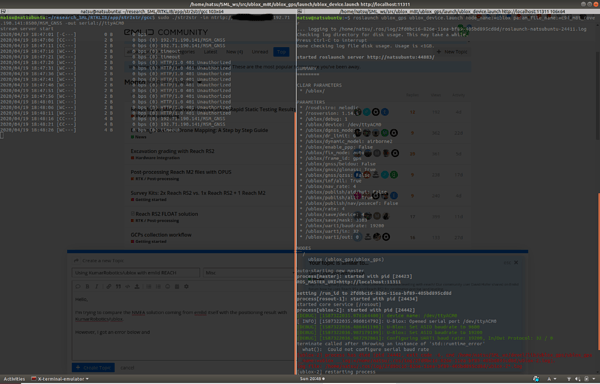Open the composer options gear menu
This screenshot has width=600, height=384.
186,286
